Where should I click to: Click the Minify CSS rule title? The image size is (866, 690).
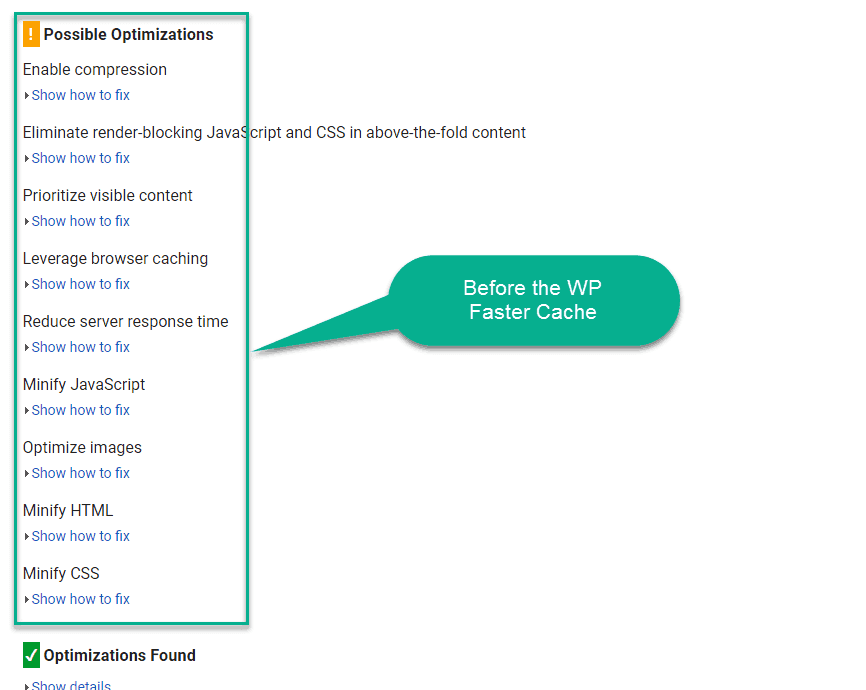coord(61,573)
